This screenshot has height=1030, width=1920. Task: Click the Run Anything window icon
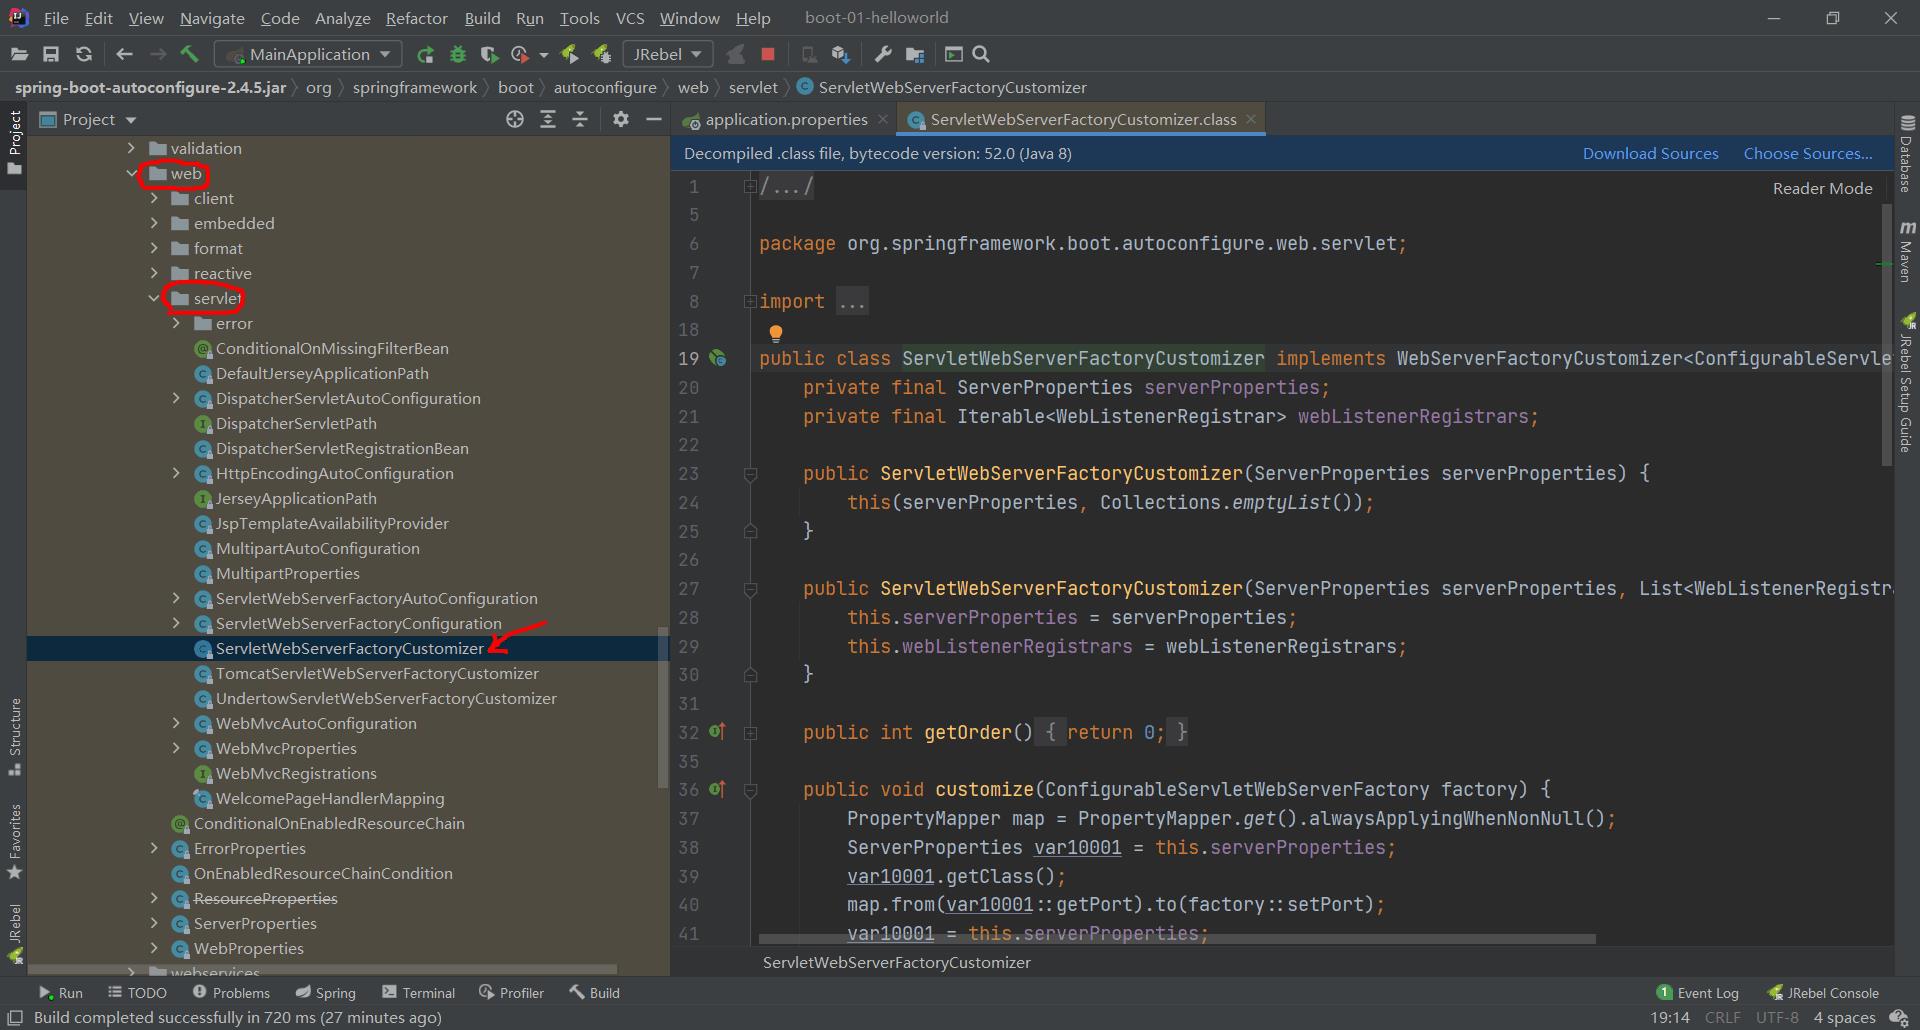pos(953,55)
